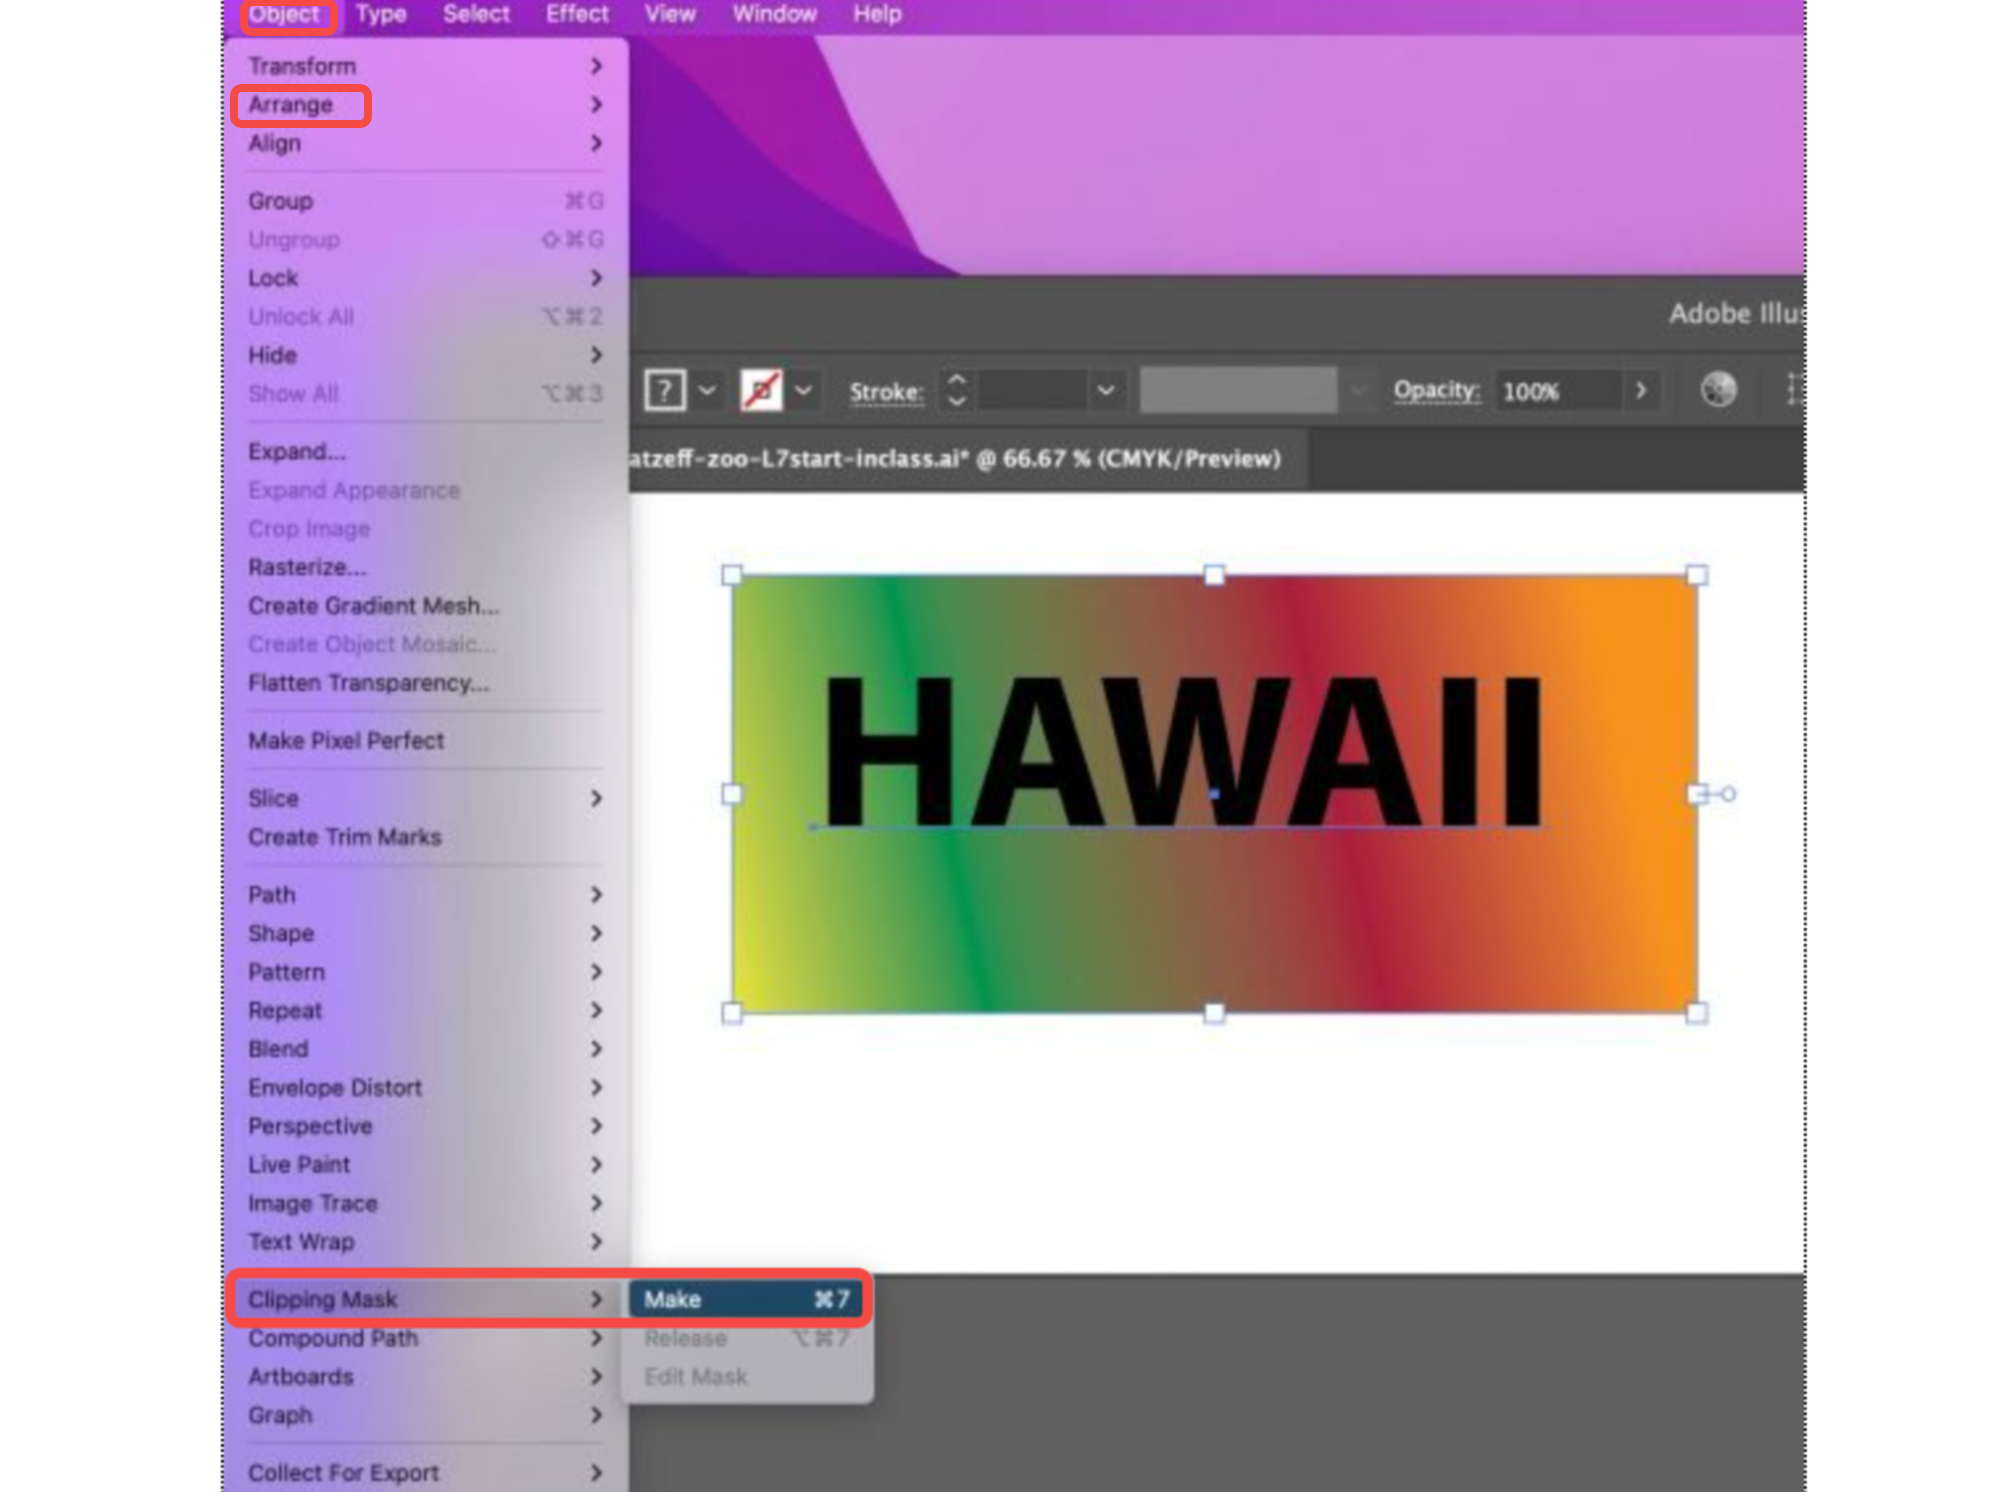Click Create Trim Marks
Screen dimensions: 2004x1492
(x=344, y=837)
